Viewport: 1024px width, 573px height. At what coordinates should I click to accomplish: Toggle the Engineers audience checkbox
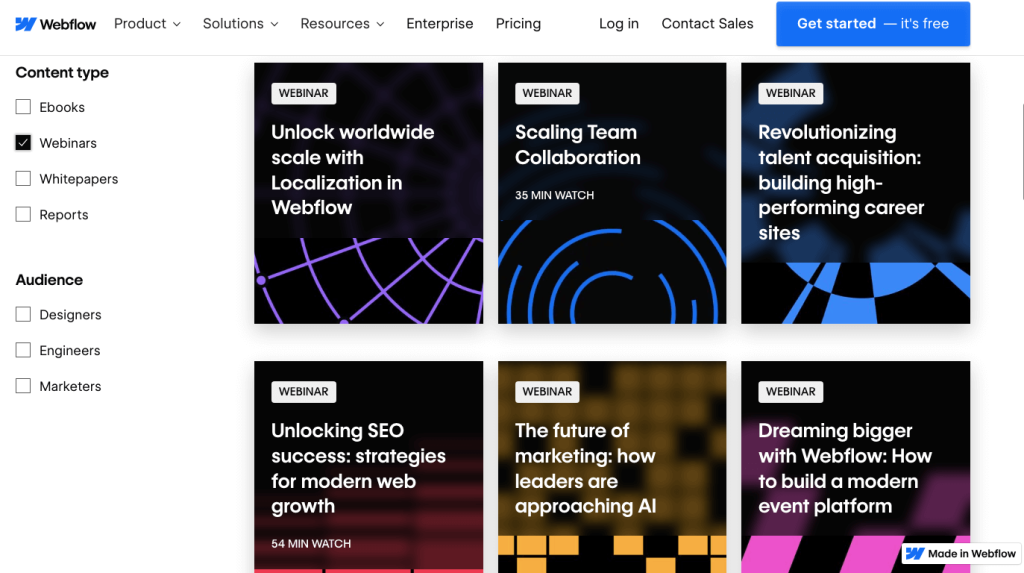pyautogui.click(x=23, y=350)
